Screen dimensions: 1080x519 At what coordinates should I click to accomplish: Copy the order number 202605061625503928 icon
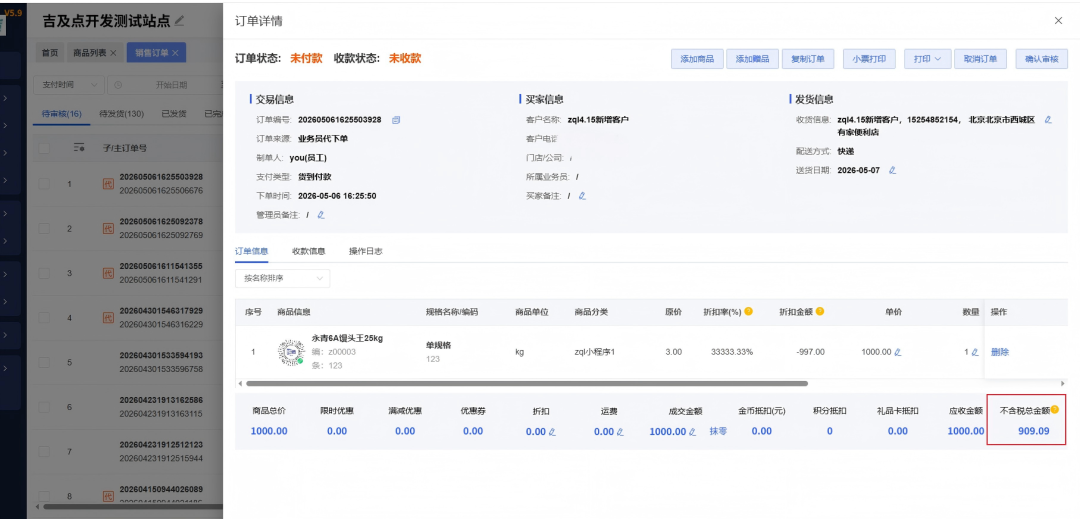tap(396, 120)
